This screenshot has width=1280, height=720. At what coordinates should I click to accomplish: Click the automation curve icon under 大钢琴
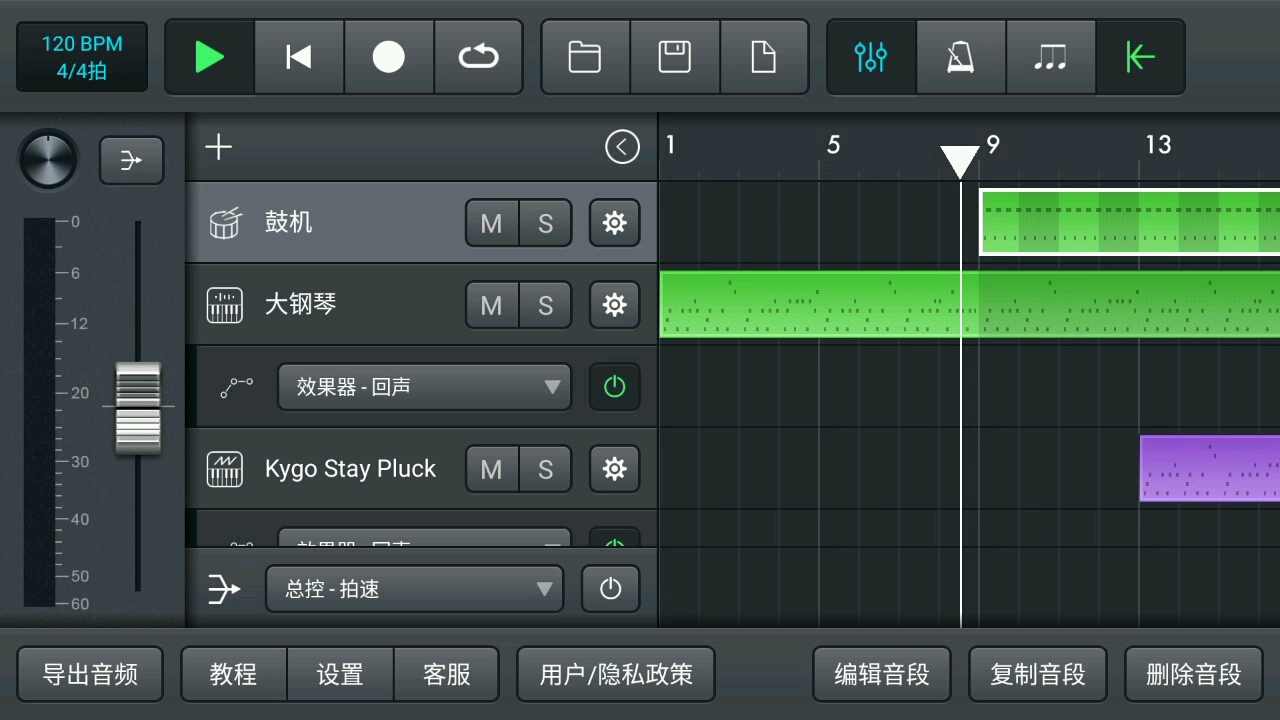click(x=237, y=387)
